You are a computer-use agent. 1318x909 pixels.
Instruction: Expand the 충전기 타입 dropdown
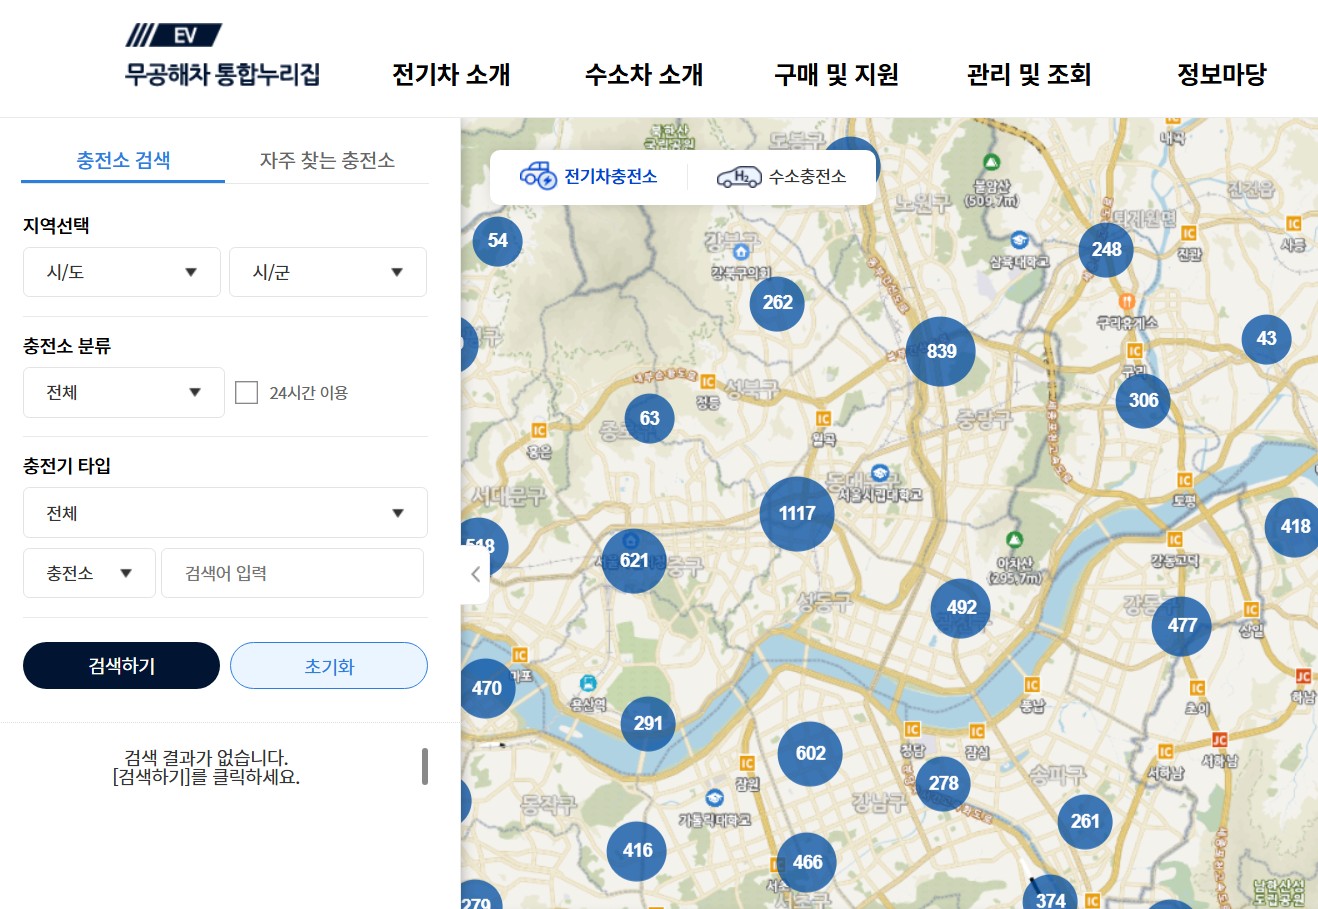coord(224,512)
